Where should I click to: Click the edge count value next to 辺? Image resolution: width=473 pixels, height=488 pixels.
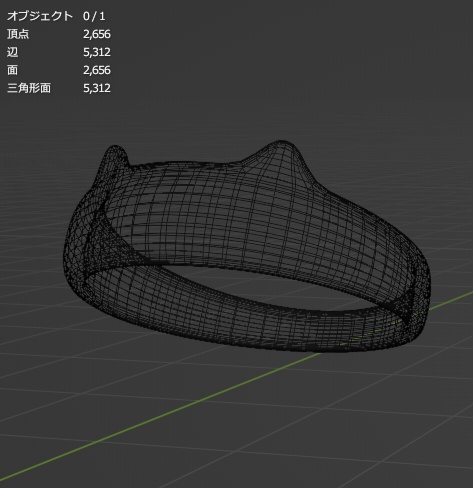[97, 52]
